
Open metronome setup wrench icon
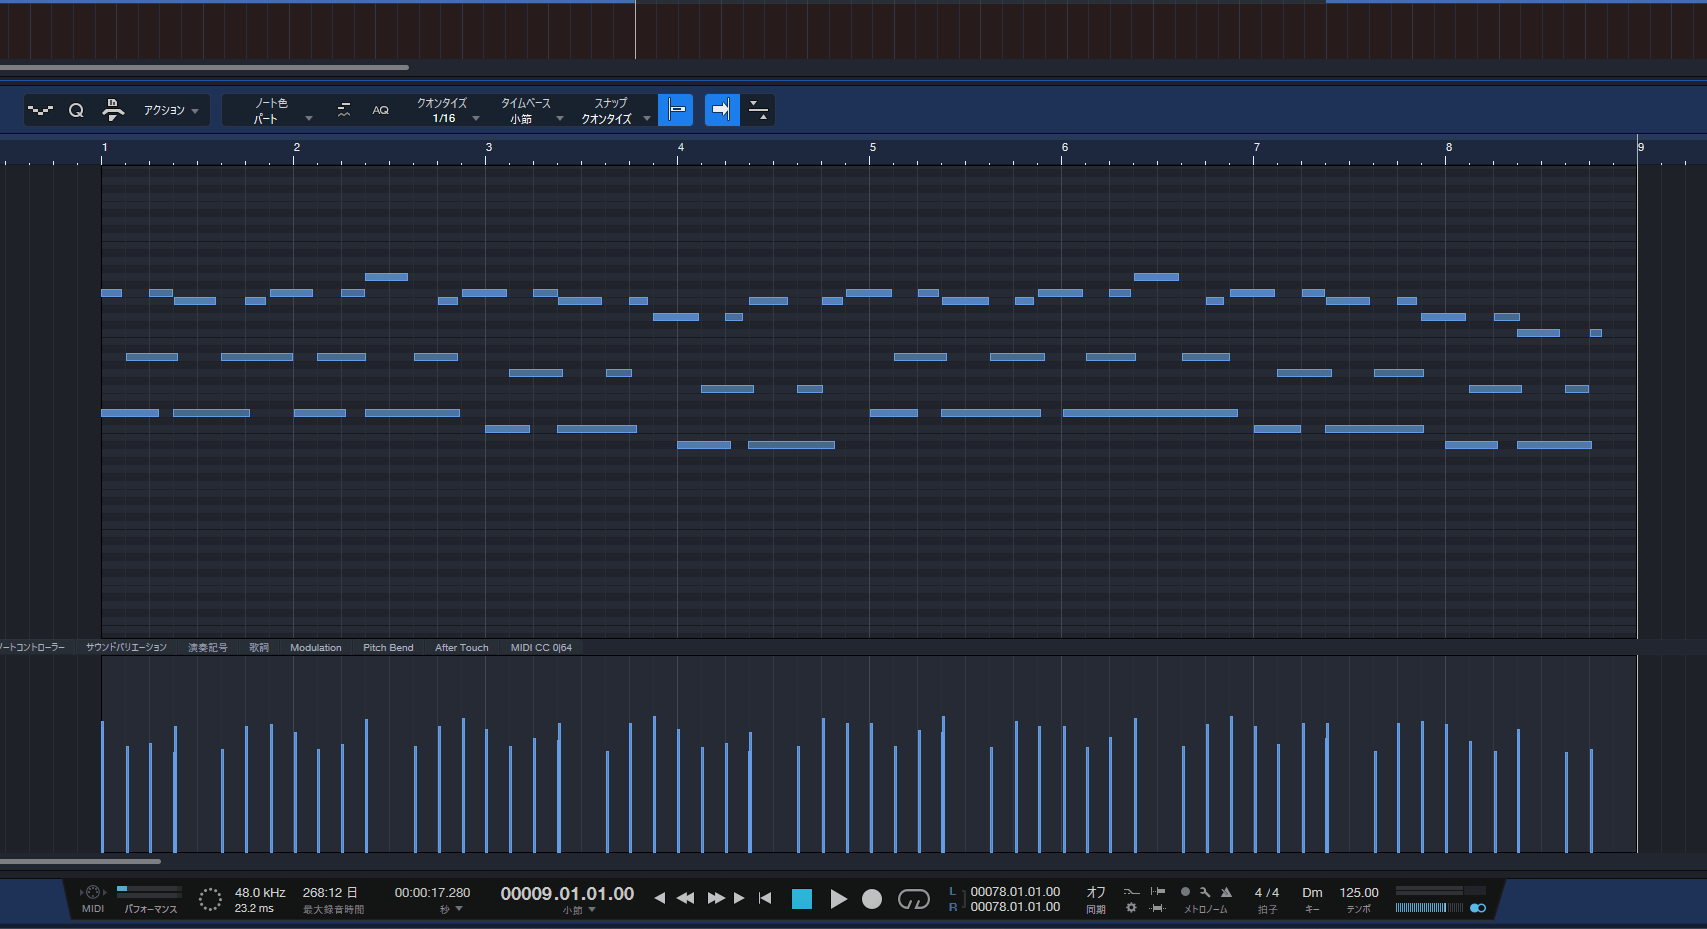pos(1205,892)
